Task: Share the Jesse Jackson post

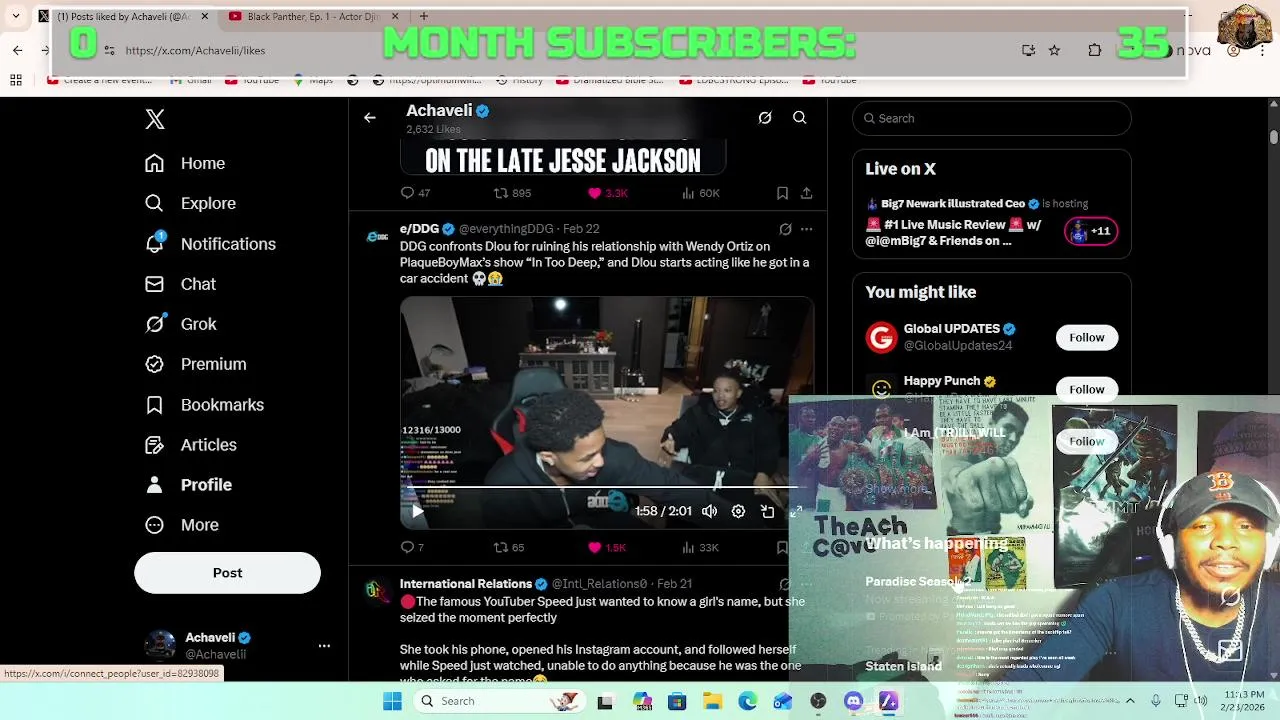Action: [x=806, y=193]
